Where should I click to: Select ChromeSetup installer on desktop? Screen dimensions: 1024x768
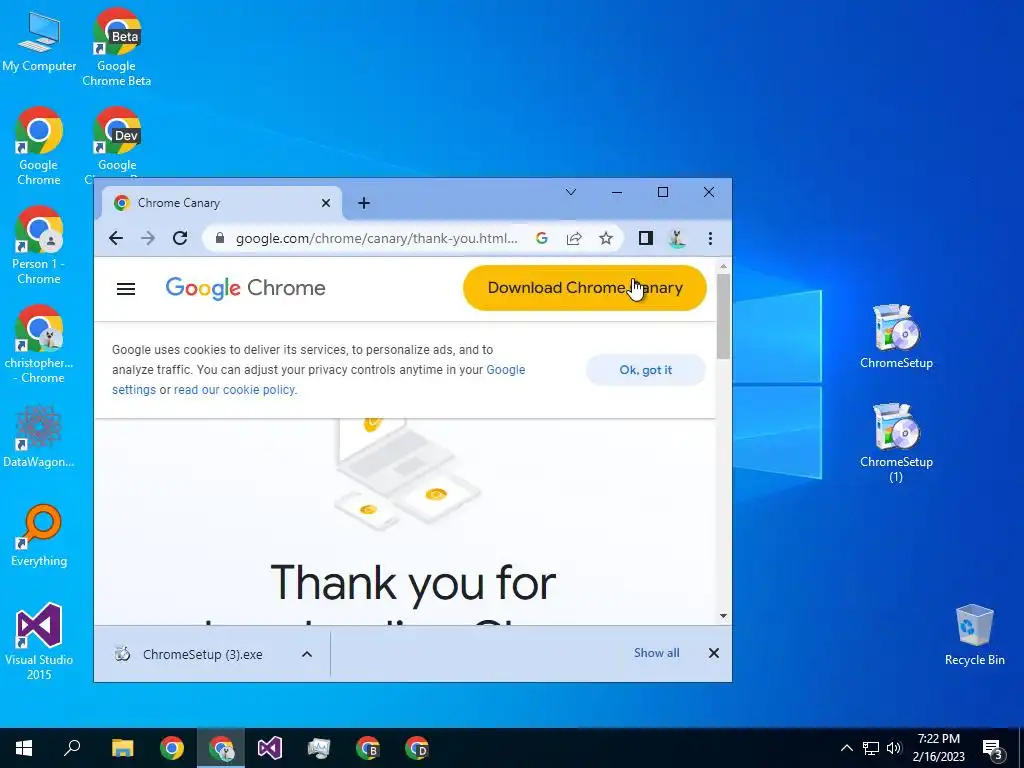point(896,337)
